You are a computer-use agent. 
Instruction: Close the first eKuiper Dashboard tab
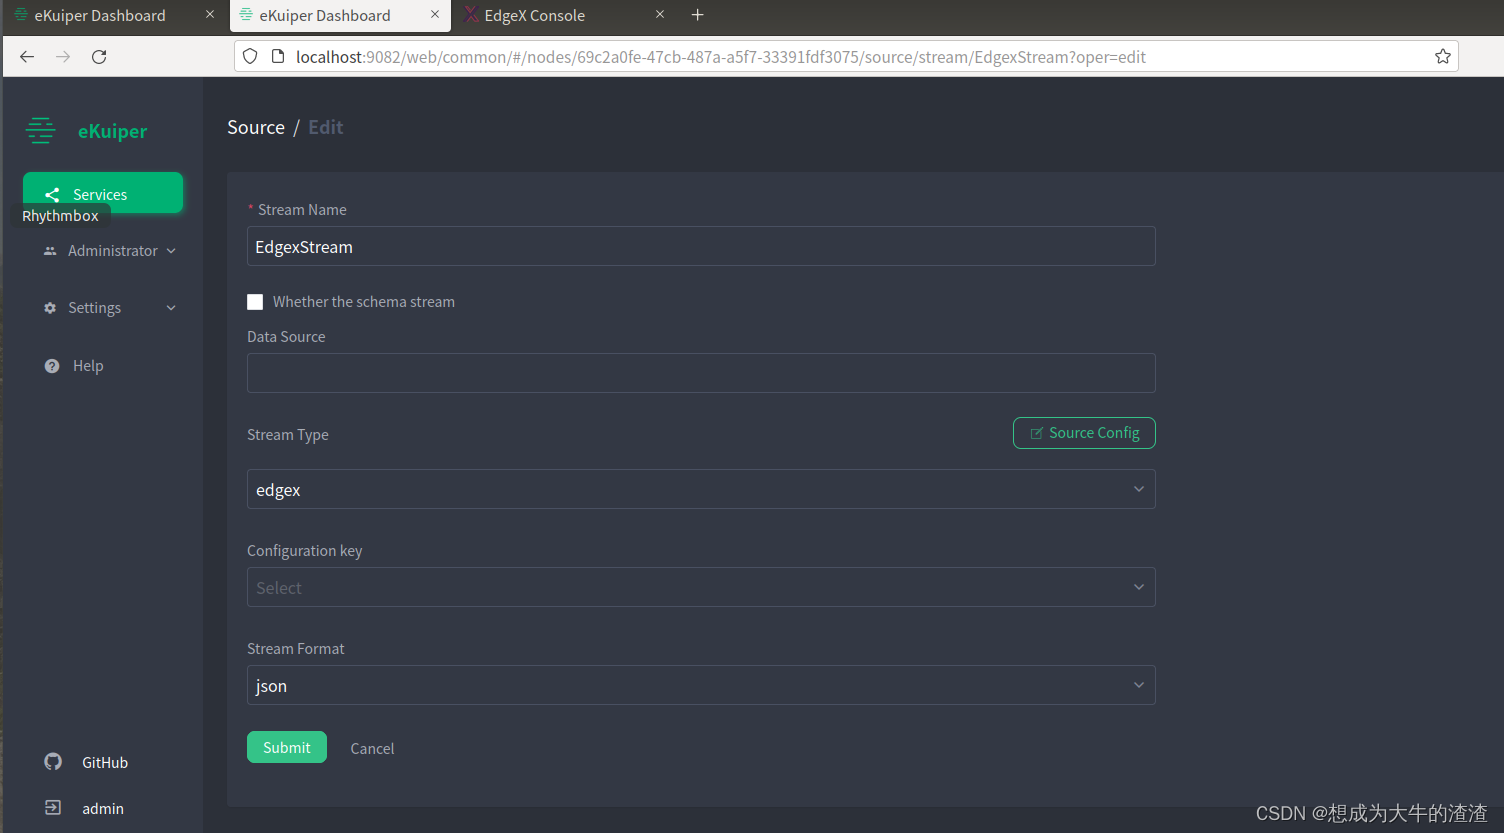pyautogui.click(x=210, y=14)
